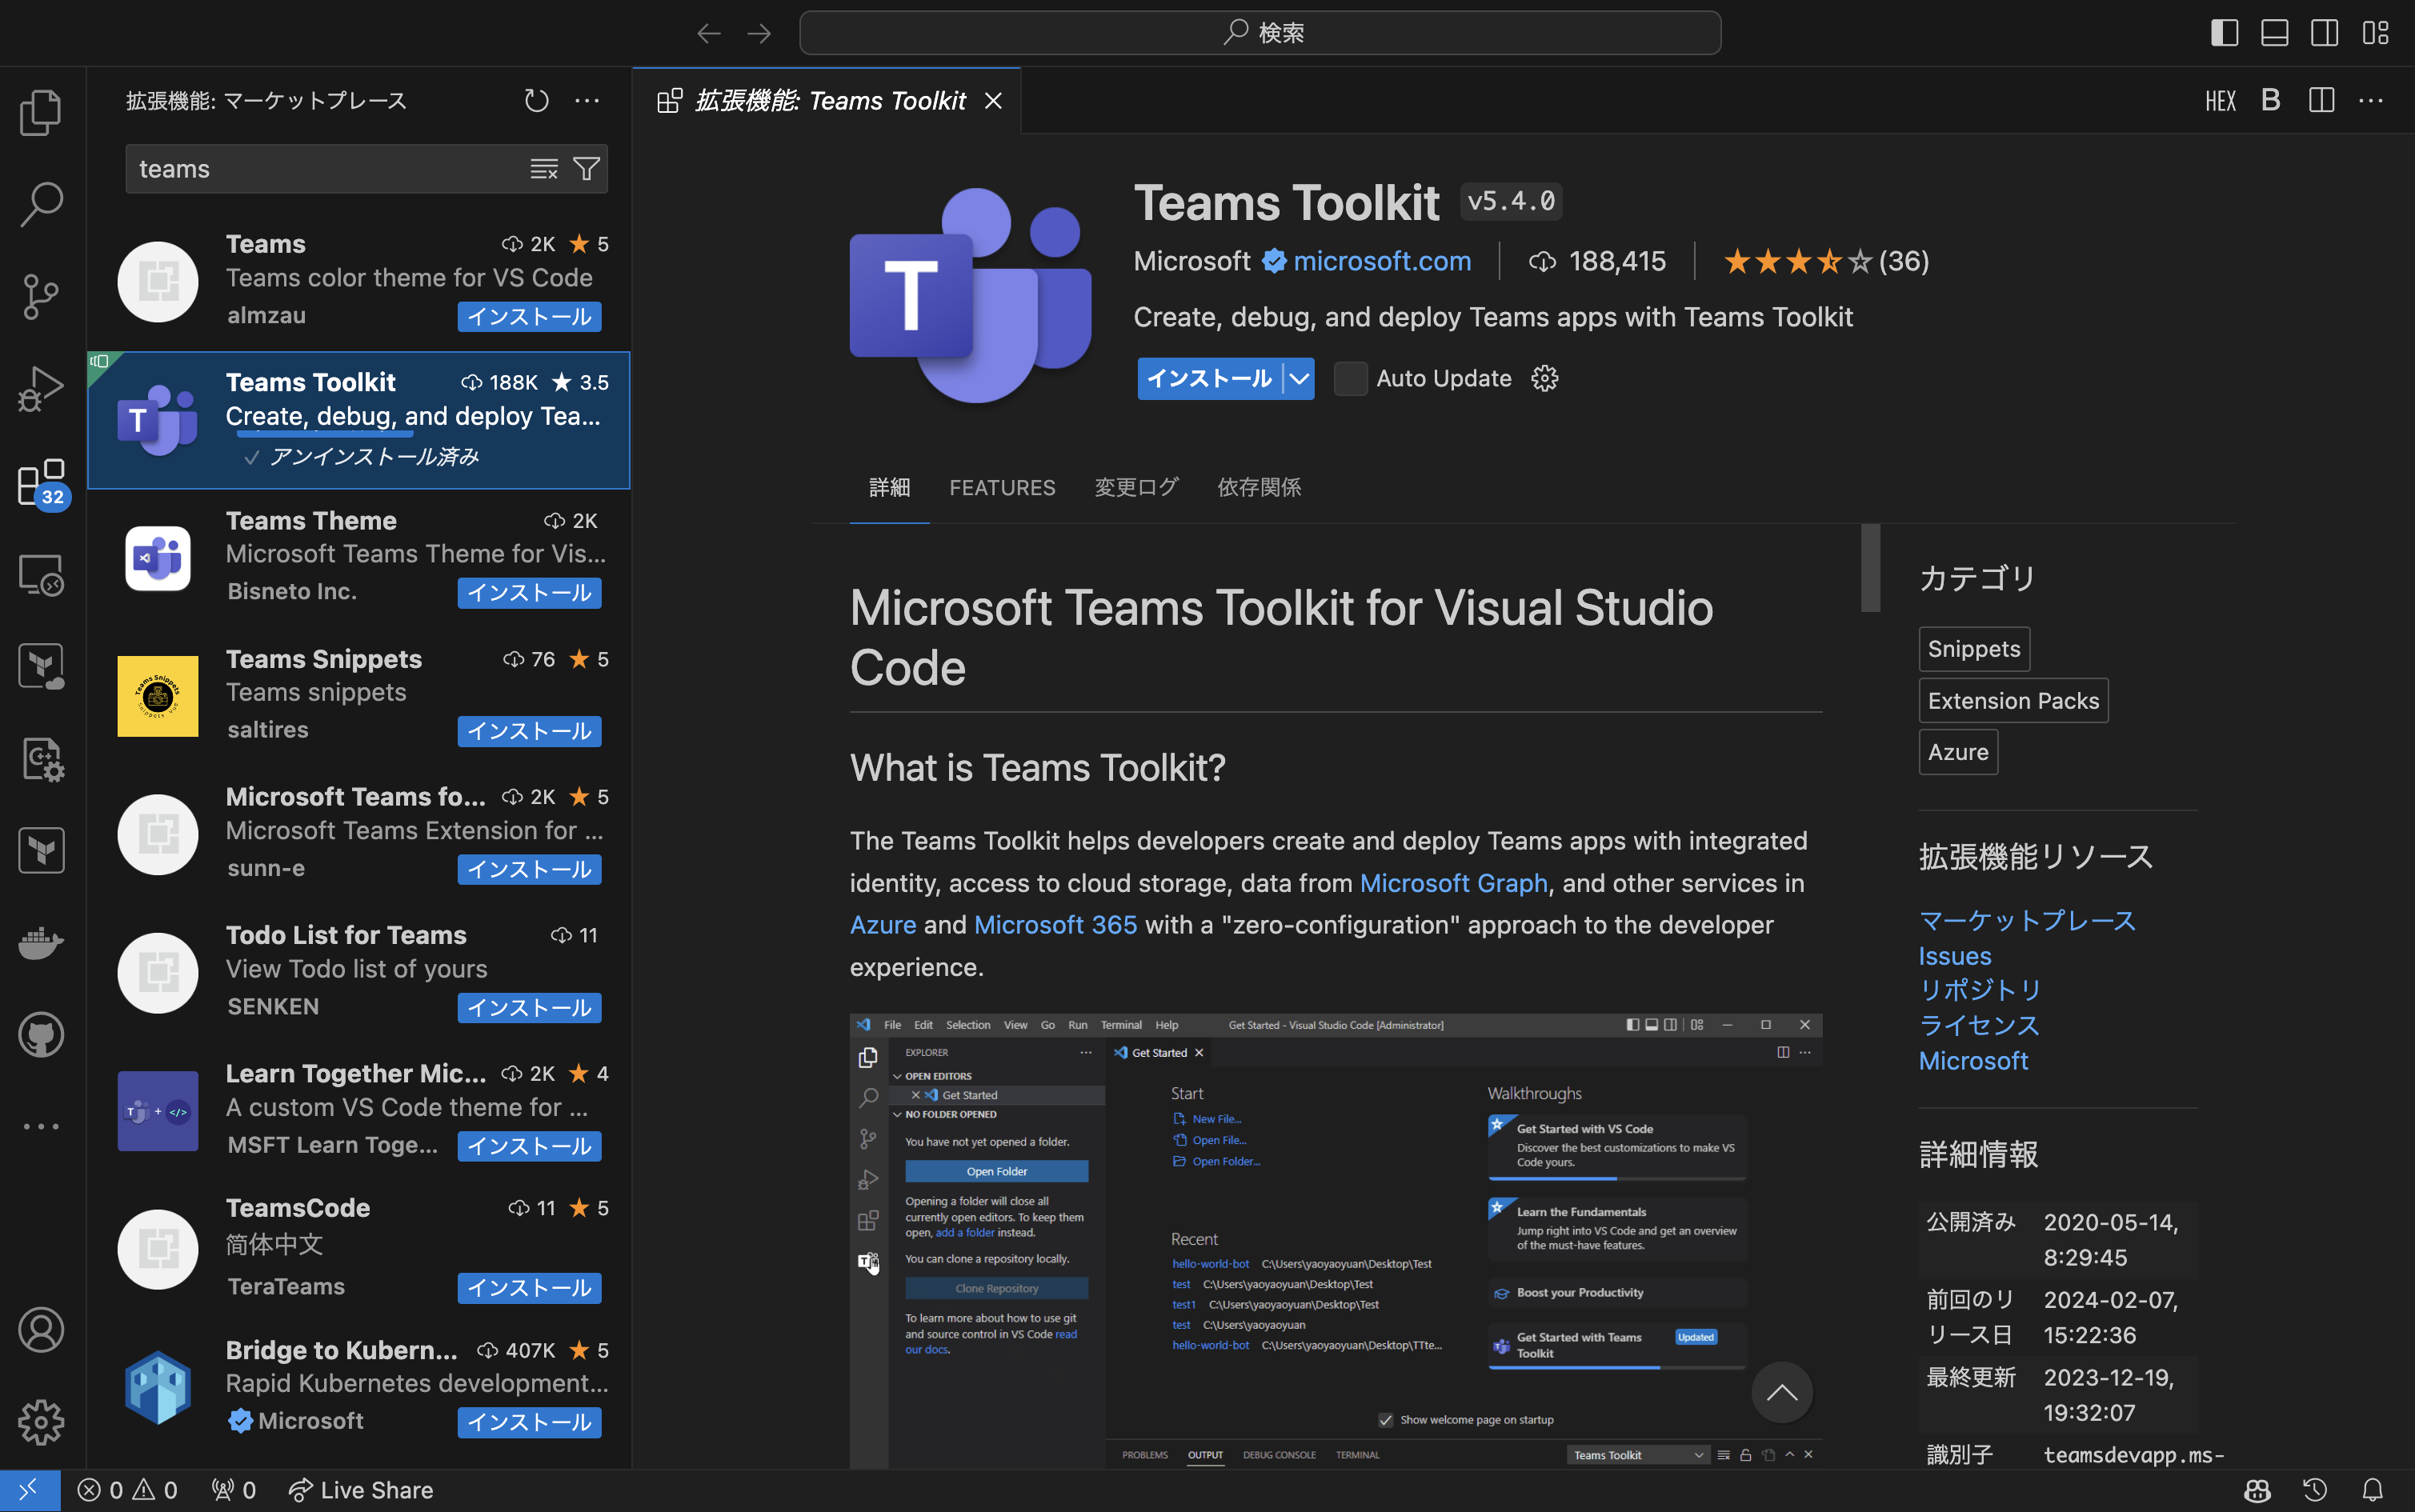
Task: Open notifications bell in status bar
Action: [x=2372, y=1490]
